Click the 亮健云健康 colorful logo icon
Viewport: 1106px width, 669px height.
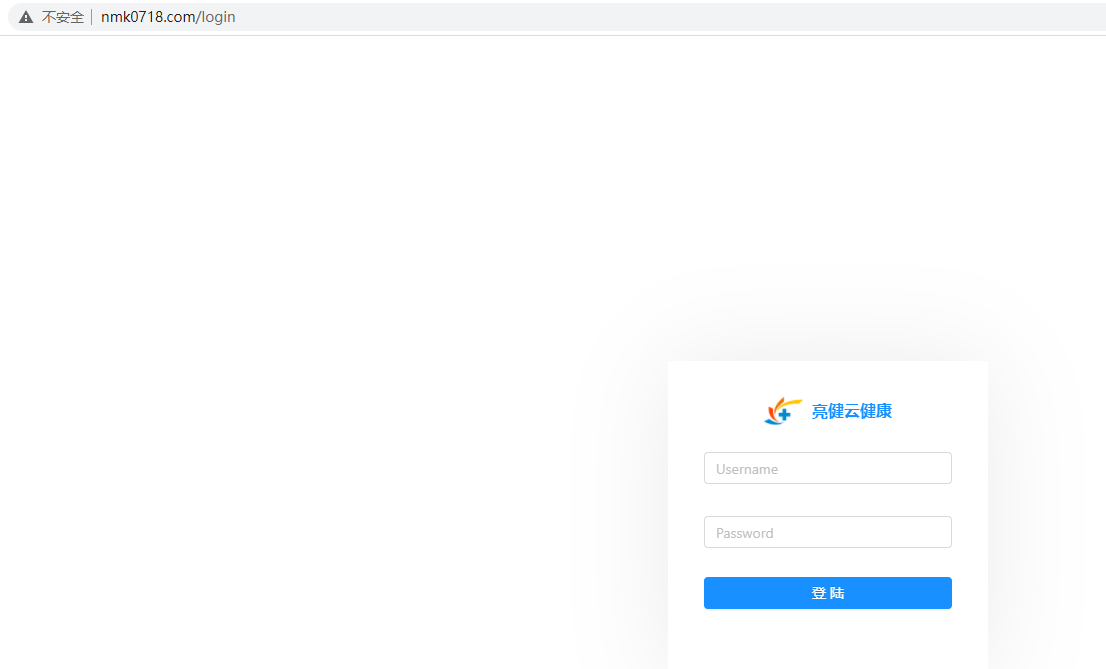(x=783, y=411)
